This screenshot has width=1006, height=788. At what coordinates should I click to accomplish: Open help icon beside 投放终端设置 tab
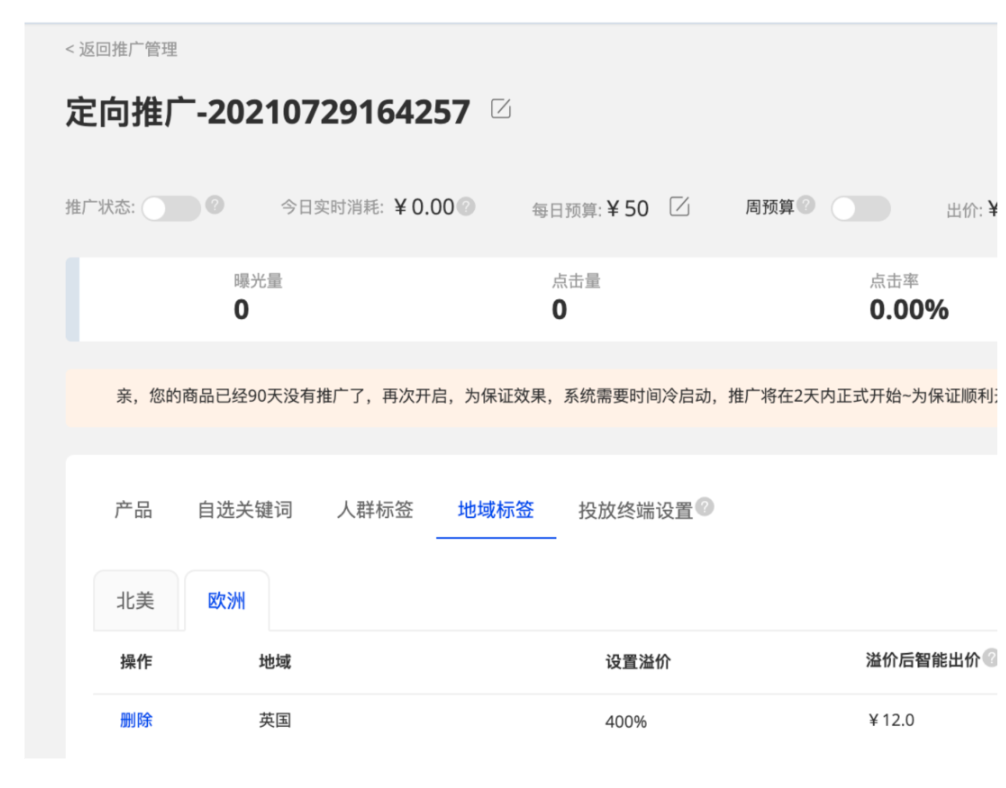[704, 506]
